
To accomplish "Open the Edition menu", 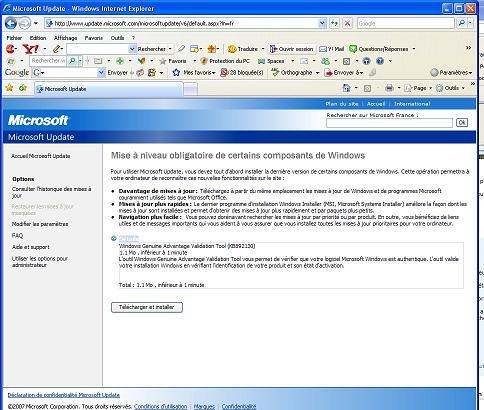I will (38, 38).
